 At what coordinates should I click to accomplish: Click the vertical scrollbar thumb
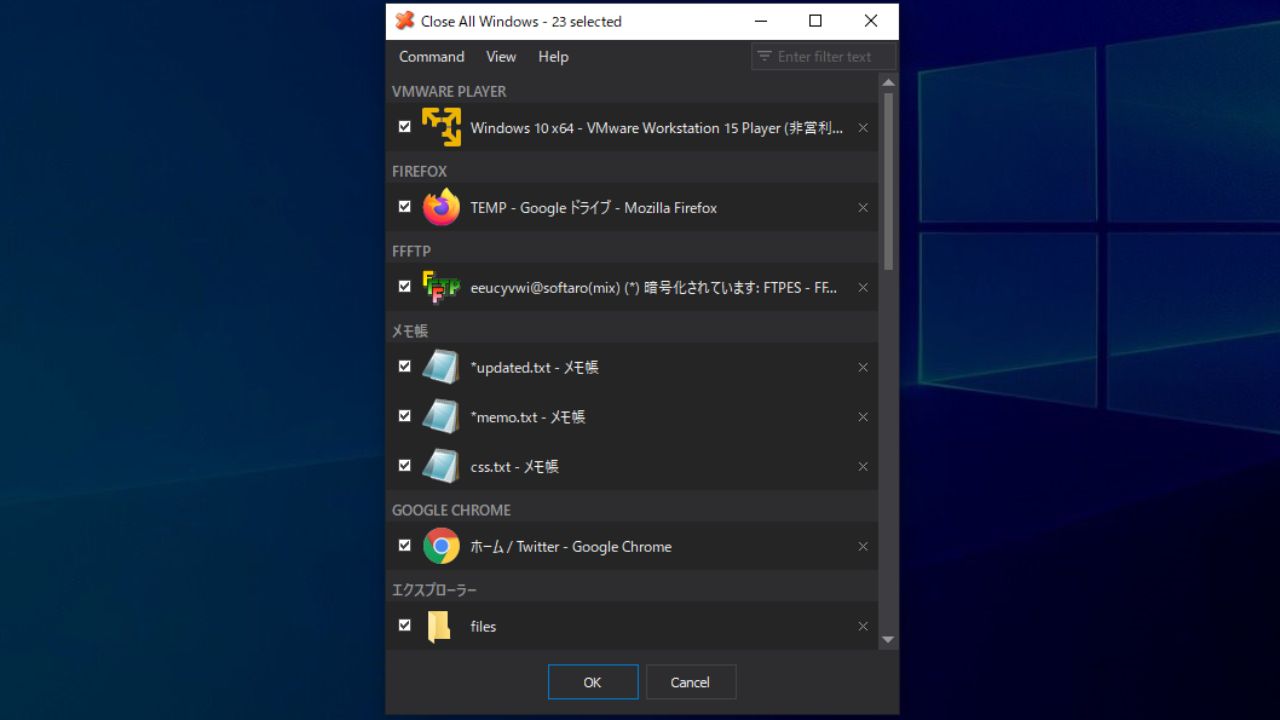(888, 181)
